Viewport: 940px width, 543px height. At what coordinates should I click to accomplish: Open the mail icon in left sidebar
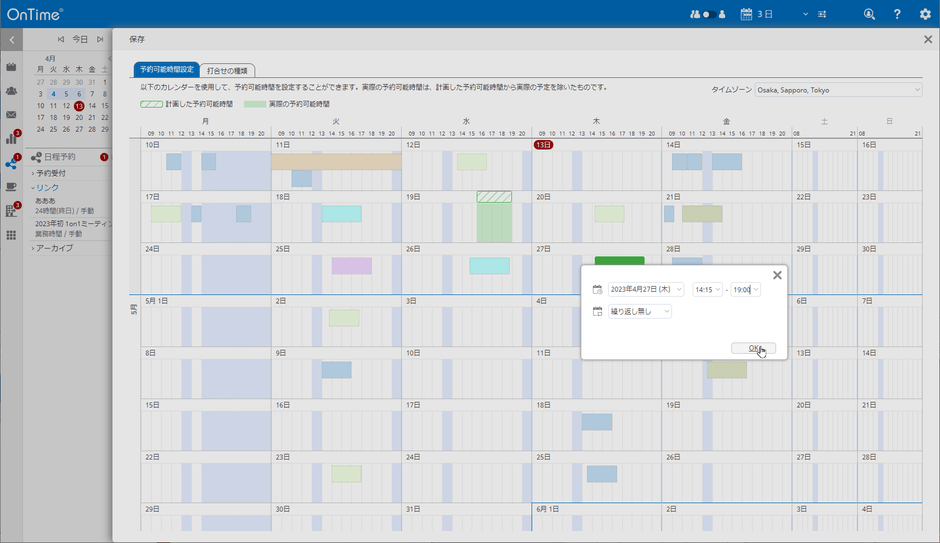pyautogui.click(x=11, y=115)
